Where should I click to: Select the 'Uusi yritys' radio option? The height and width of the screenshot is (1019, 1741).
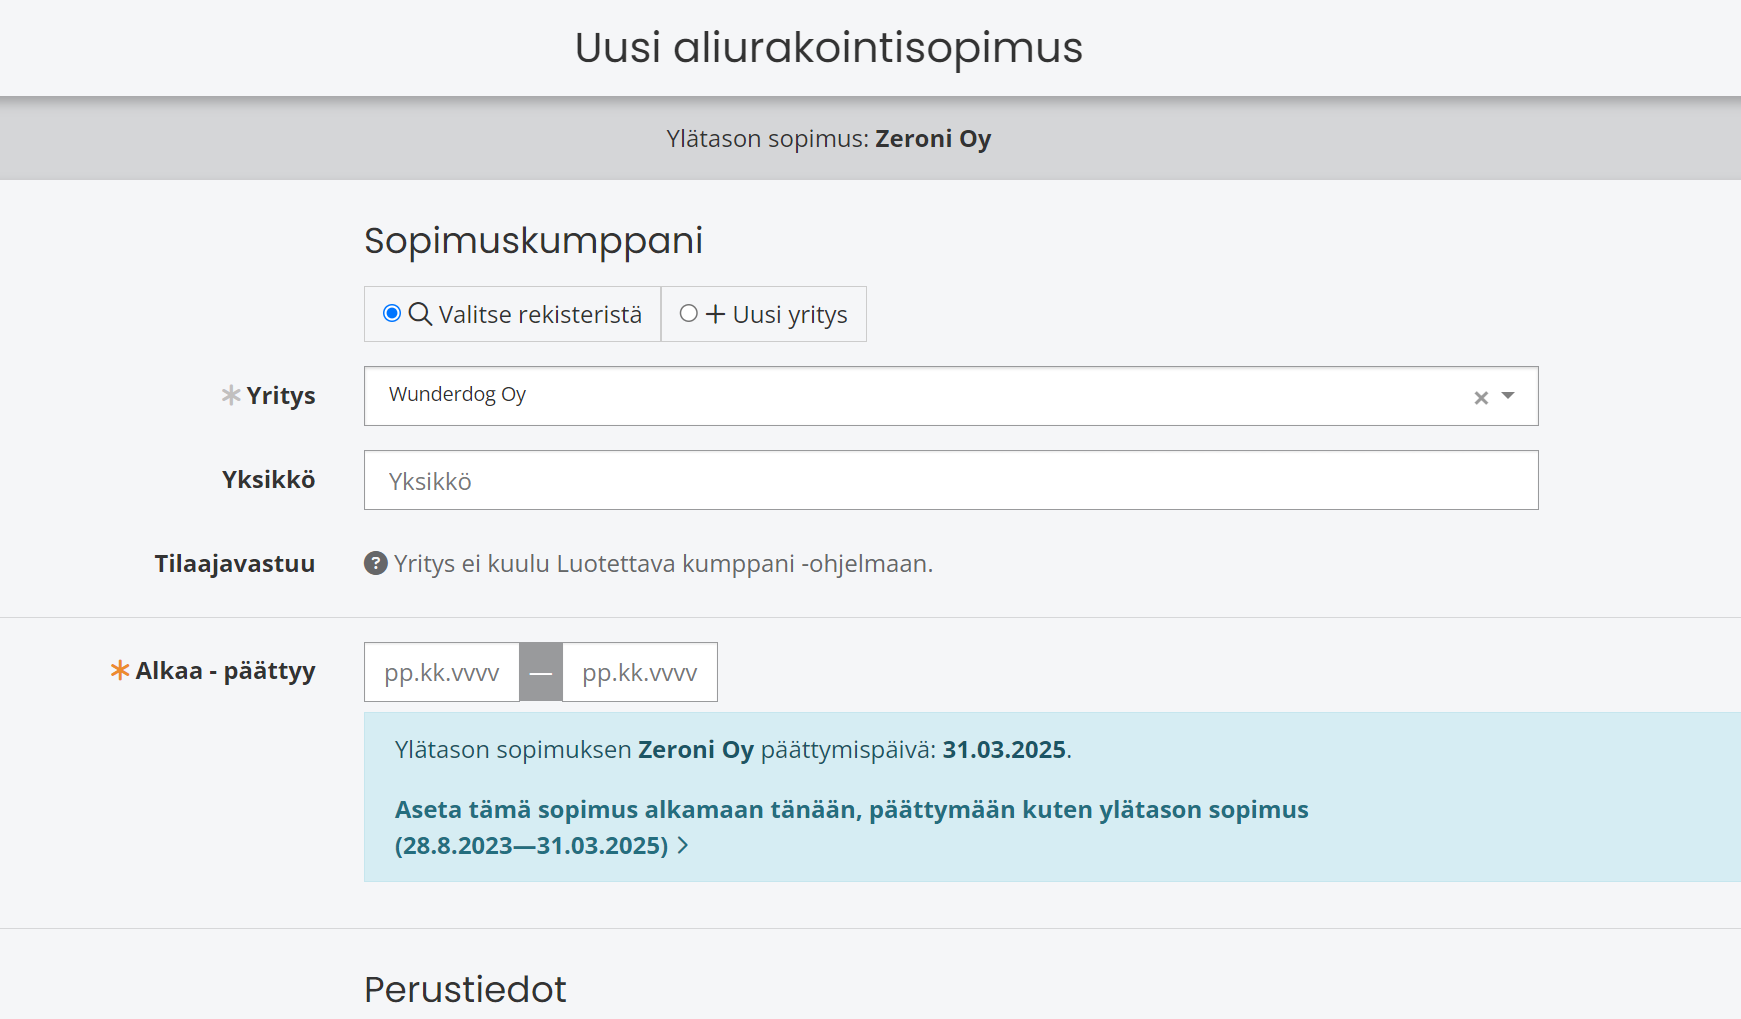pyautogui.click(x=688, y=314)
